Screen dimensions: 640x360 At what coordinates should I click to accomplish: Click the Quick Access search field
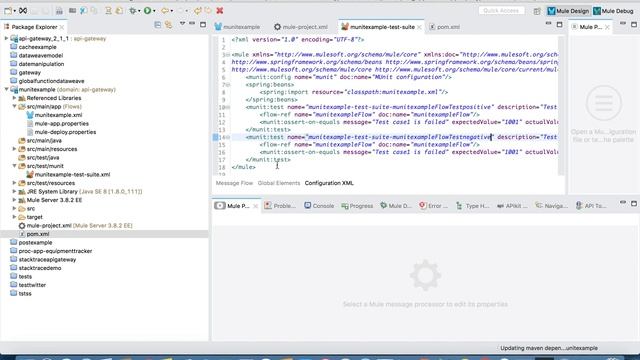click(x=501, y=11)
